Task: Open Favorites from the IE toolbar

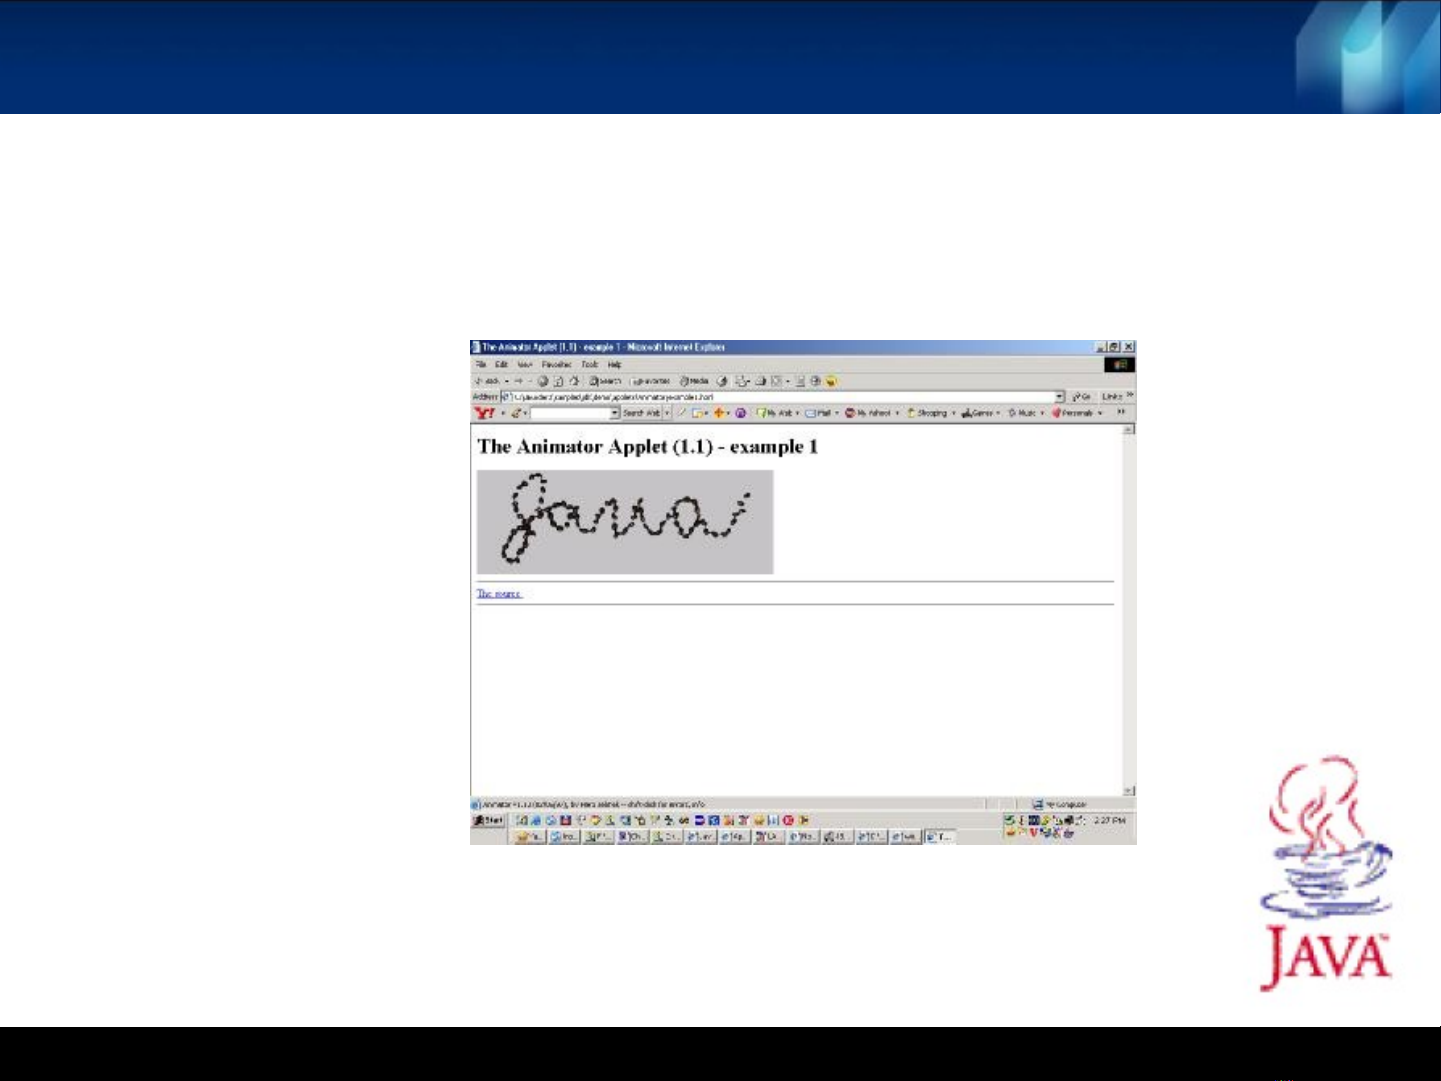Action: [x=651, y=381]
